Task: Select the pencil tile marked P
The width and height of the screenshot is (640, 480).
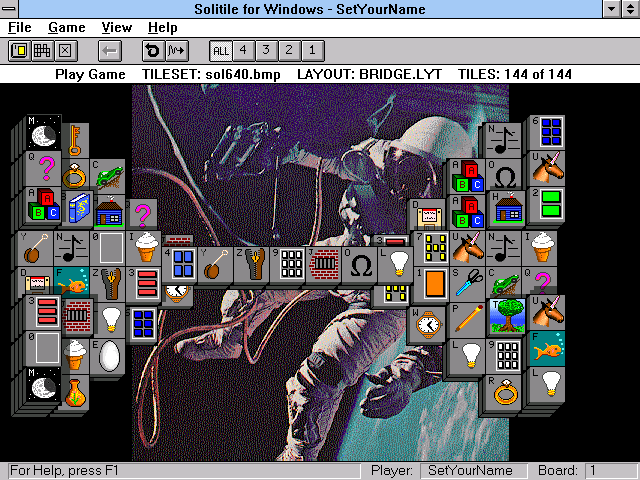Action: coord(468,318)
